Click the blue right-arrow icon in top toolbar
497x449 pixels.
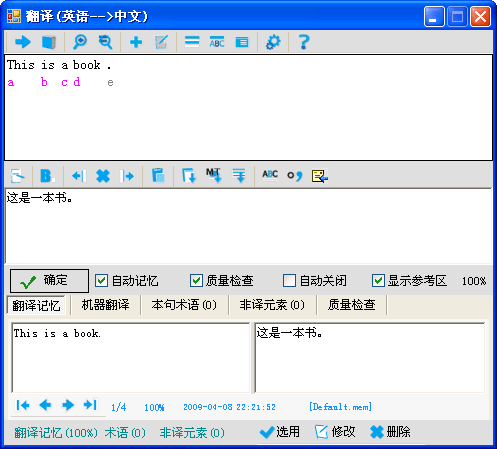23,42
